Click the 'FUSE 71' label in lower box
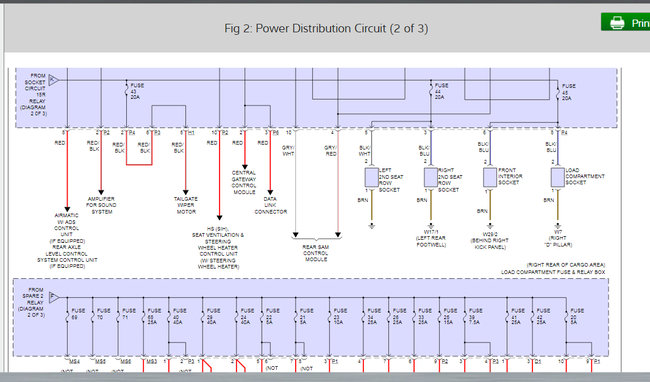This screenshot has height=382, width=650. tap(129, 314)
